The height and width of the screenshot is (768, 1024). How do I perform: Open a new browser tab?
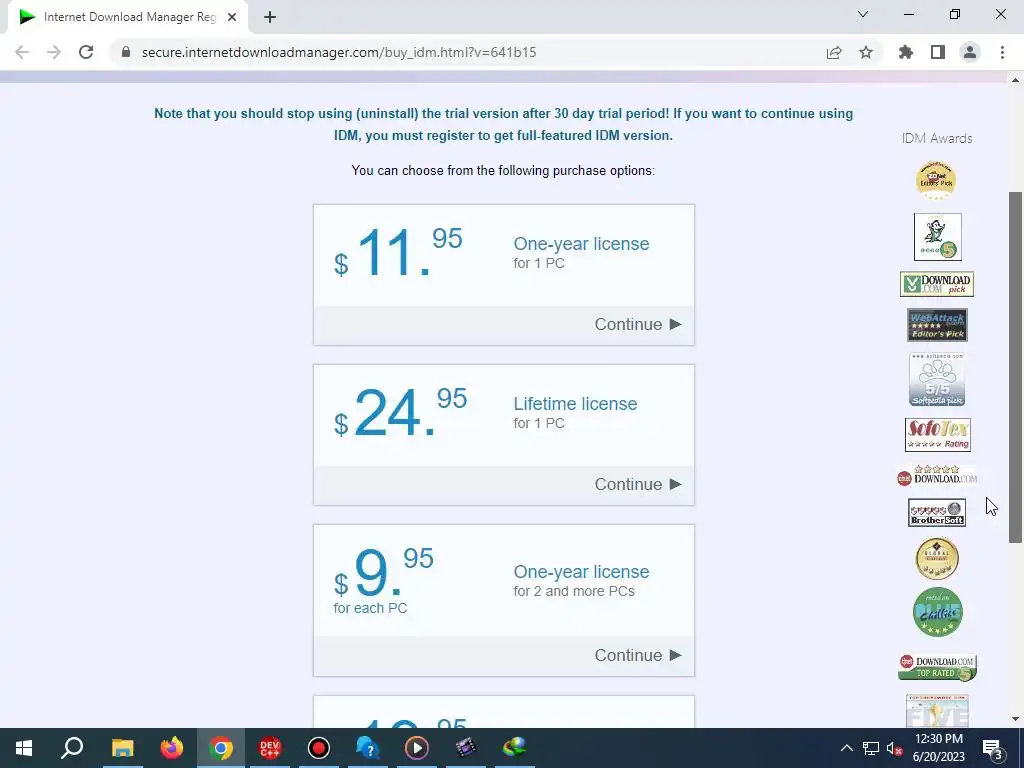(x=270, y=17)
